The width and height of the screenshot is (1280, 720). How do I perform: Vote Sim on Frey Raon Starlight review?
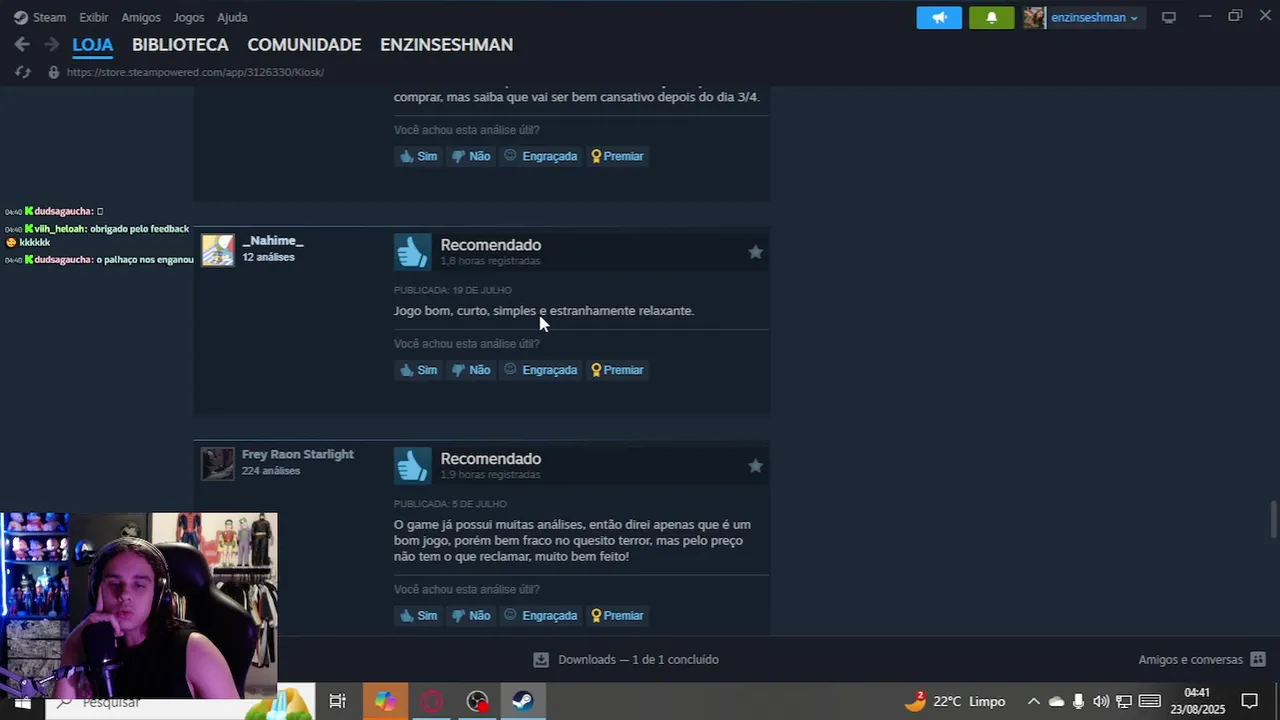[418, 616]
